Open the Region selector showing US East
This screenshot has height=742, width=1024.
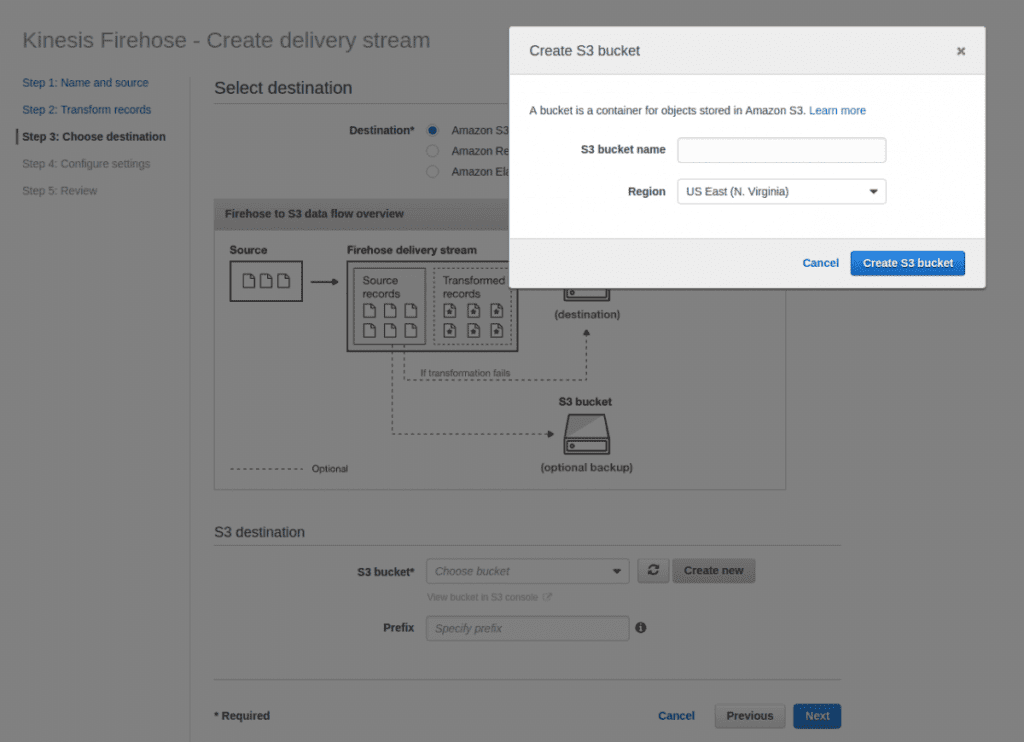[781, 191]
